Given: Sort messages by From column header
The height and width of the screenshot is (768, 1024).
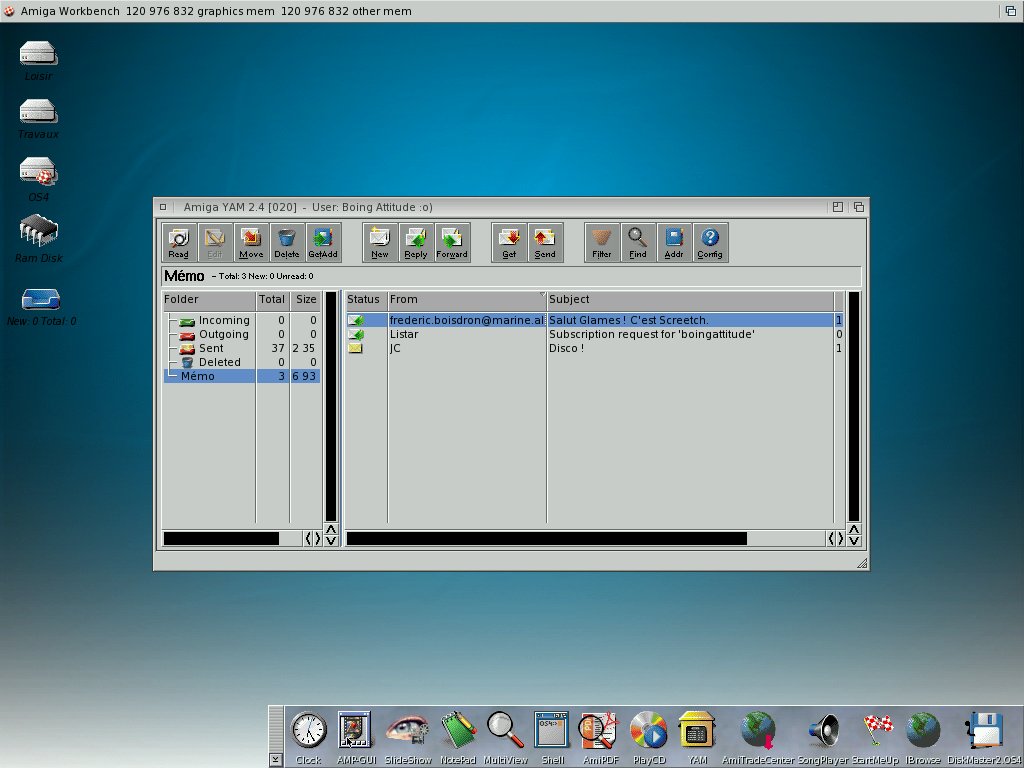Looking at the screenshot, I should 467,300.
